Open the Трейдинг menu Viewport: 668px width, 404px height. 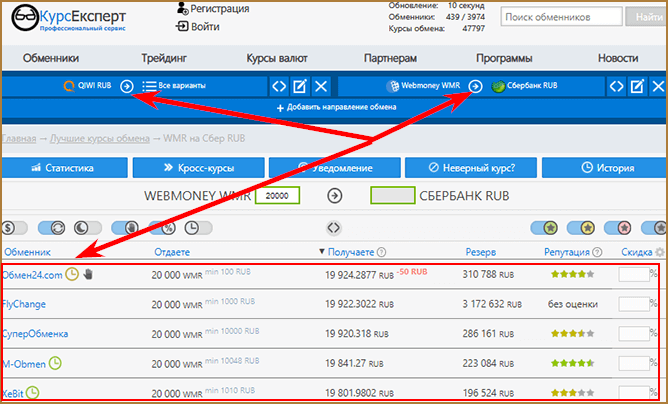tap(164, 58)
